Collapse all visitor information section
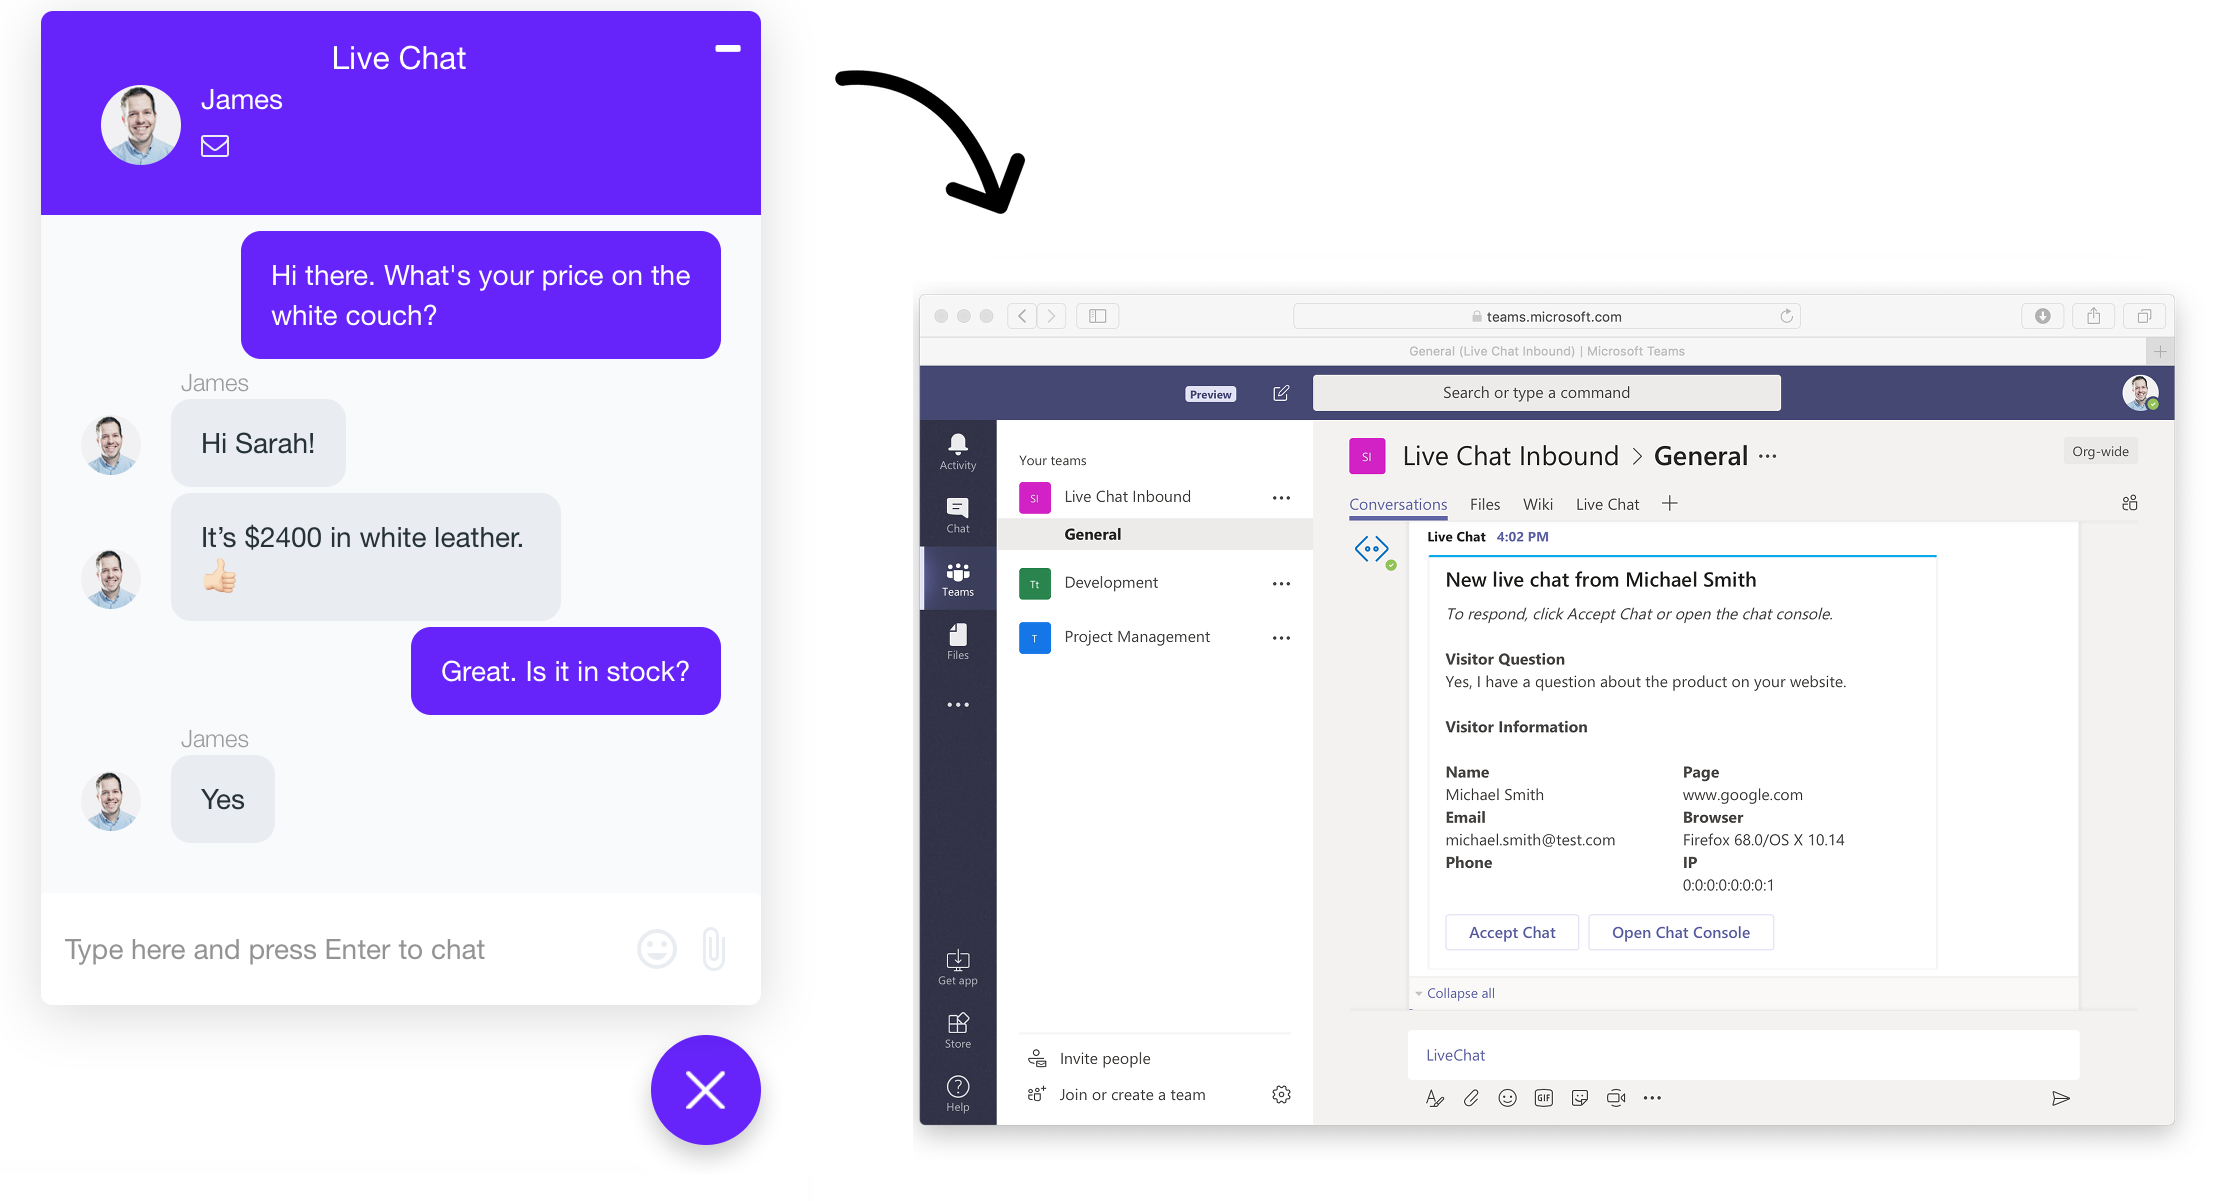Viewport: 2231px width, 1201px height. 1462,994
